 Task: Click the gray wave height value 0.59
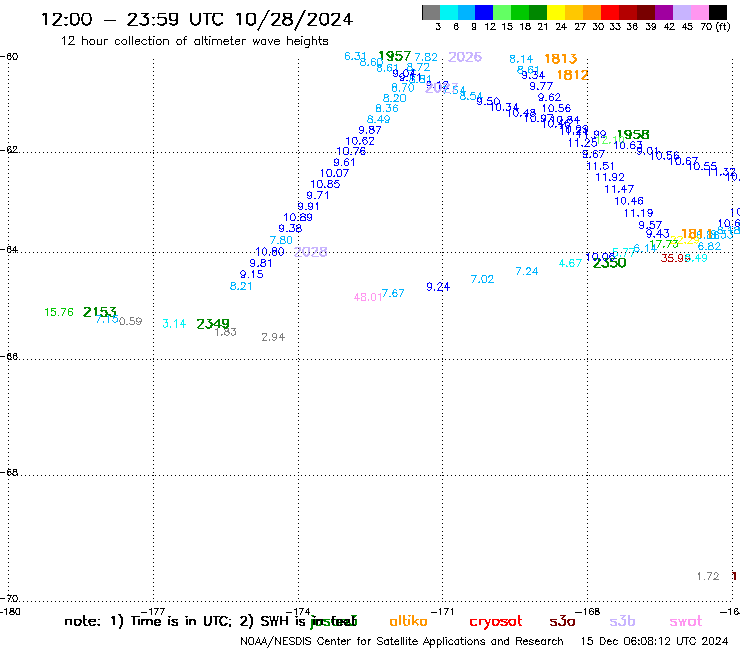(131, 321)
